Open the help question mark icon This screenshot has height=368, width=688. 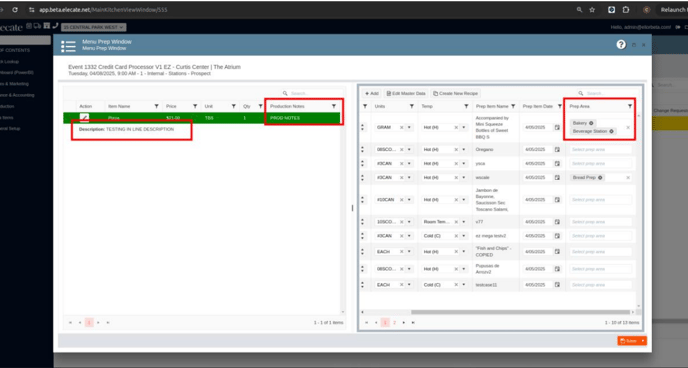tap(621, 45)
